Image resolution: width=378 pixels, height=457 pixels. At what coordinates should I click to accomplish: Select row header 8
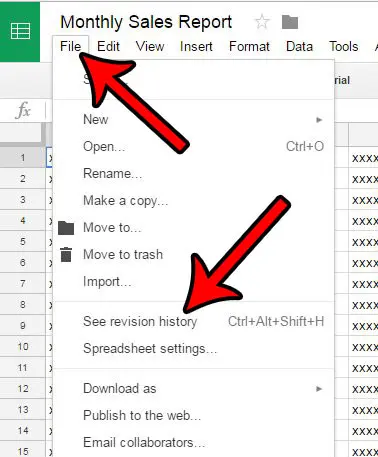(x=23, y=304)
